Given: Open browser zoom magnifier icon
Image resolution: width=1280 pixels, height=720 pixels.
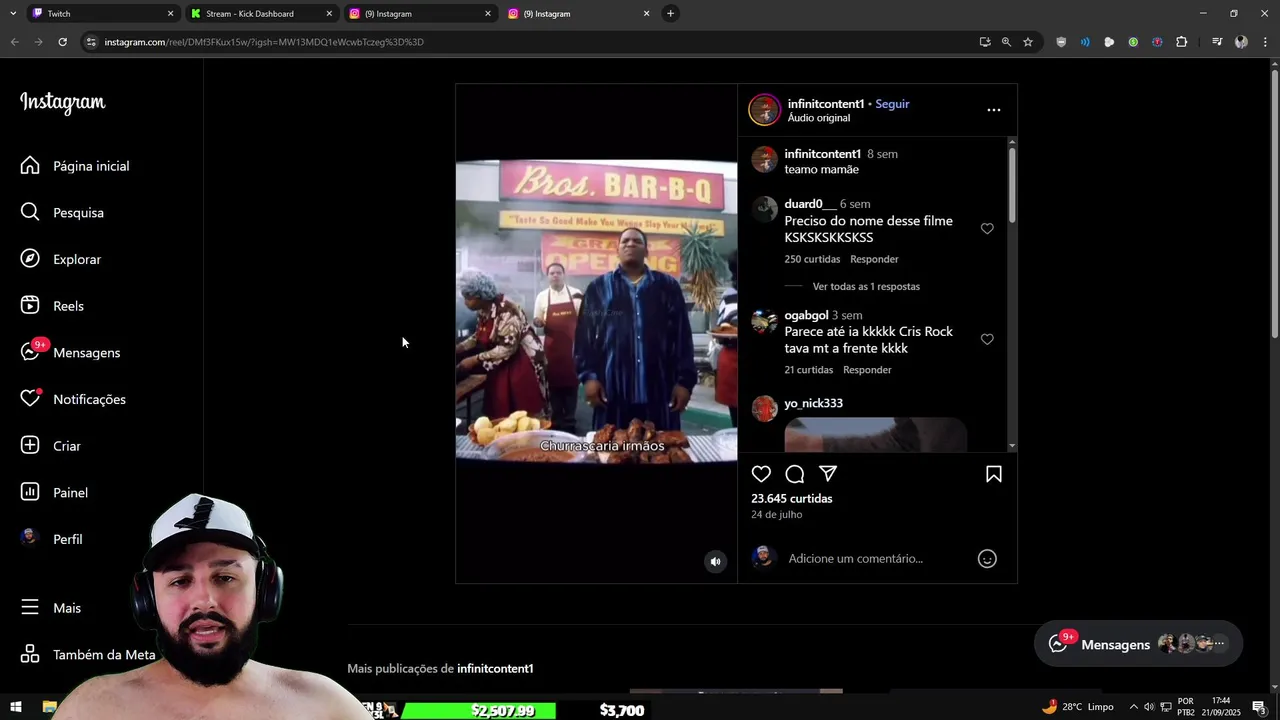Looking at the screenshot, I should [1006, 42].
